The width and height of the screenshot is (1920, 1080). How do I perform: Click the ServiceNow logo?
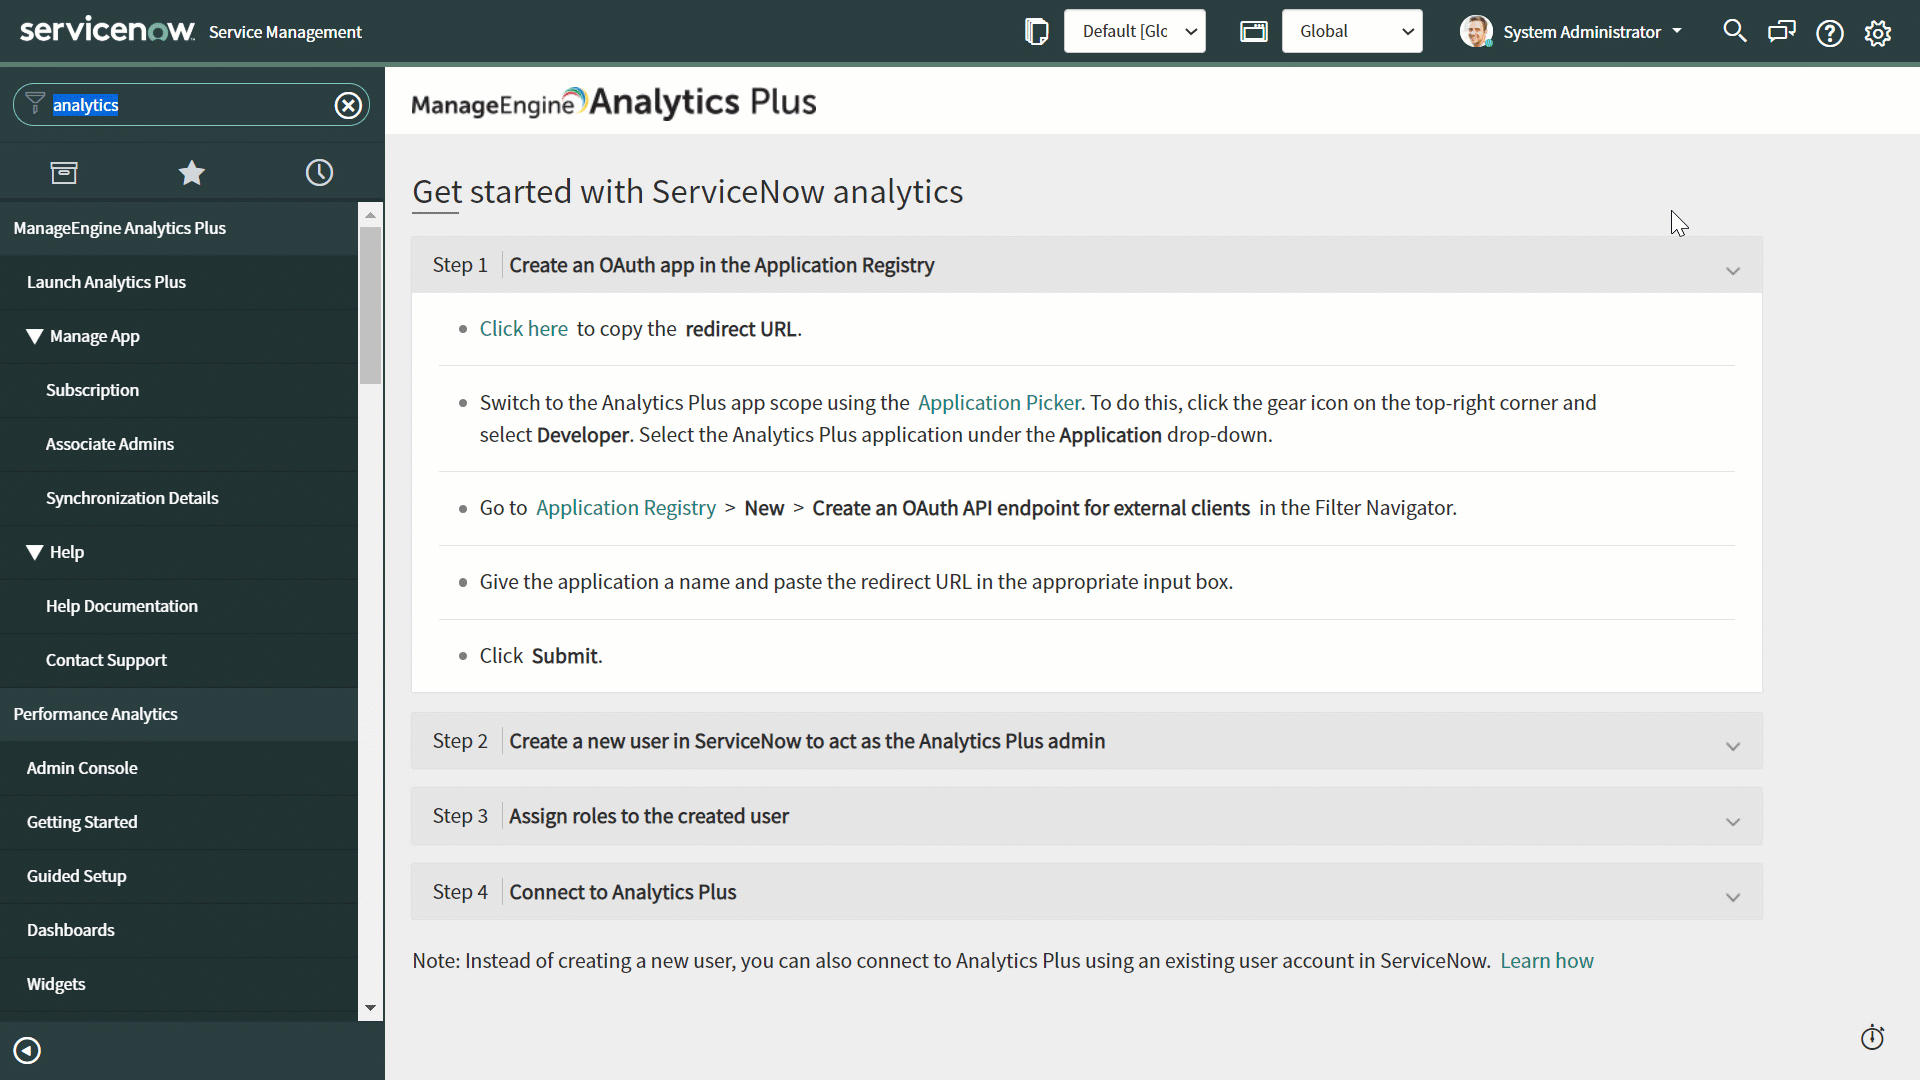coord(107,30)
